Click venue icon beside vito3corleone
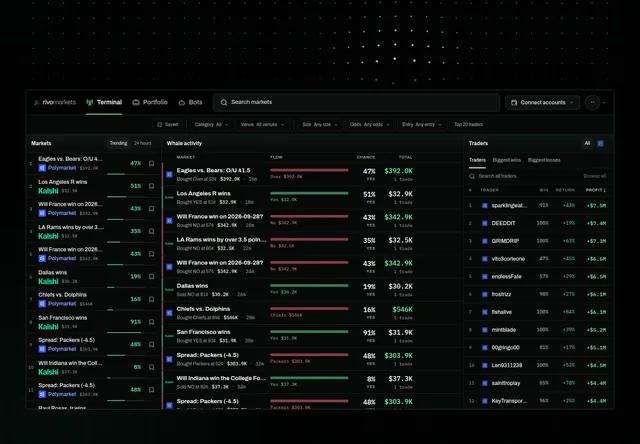The width and height of the screenshot is (640, 444). 485,259
